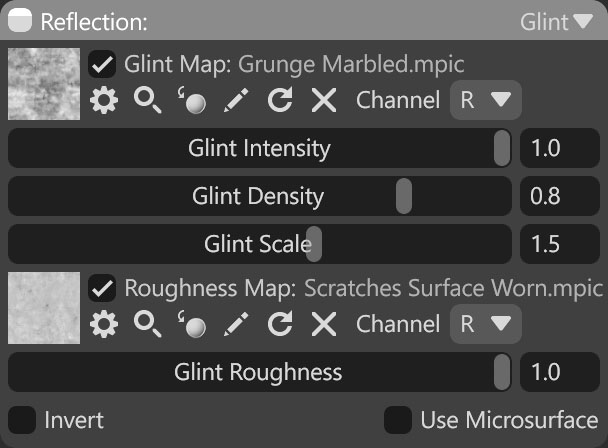This screenshot has width=608, height=448.
Task: Disable the Glint Map checkbox
Action: [x=102, y=64]
